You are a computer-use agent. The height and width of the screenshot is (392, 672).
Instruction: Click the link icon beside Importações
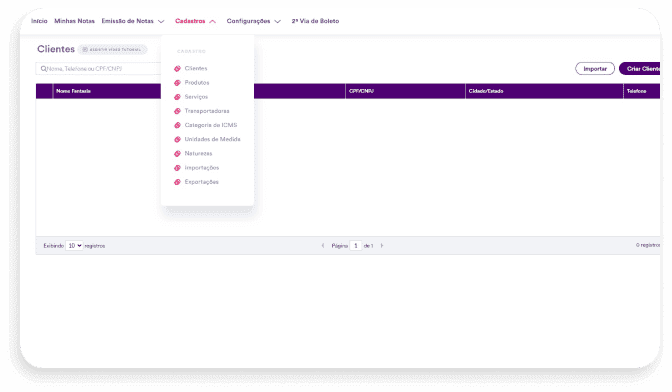point(177,168)
